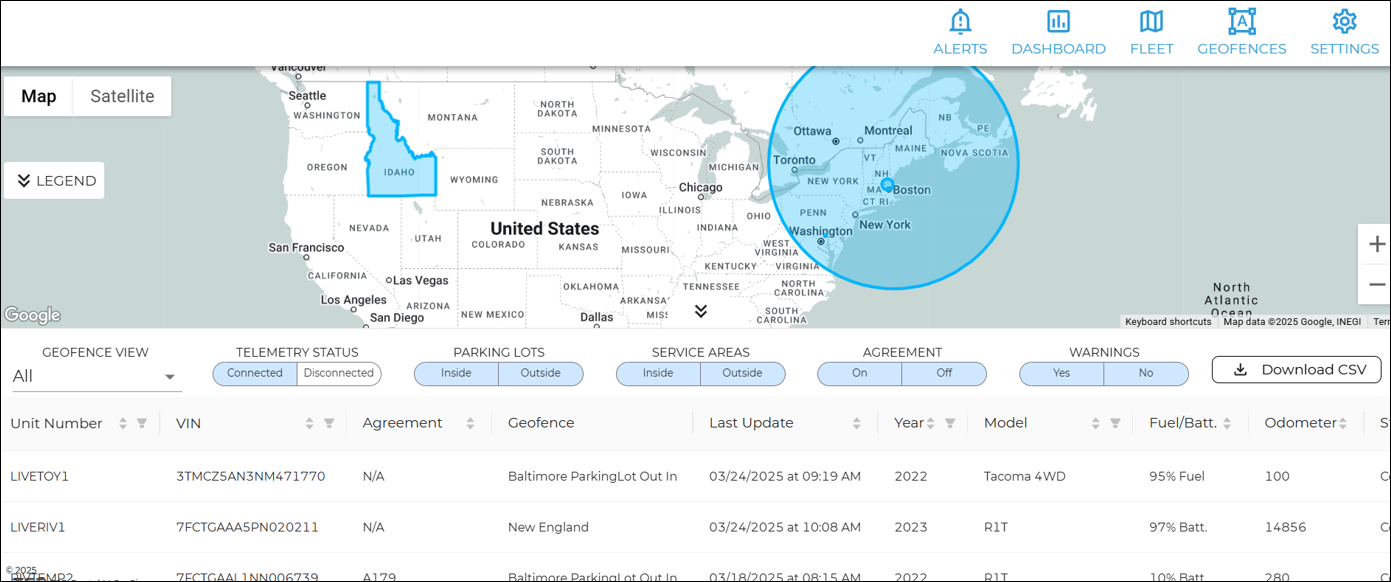Viewport: 1391px width, 582px height.
Task: Open the Dashboard chart icon
Action: (1058, 22)
